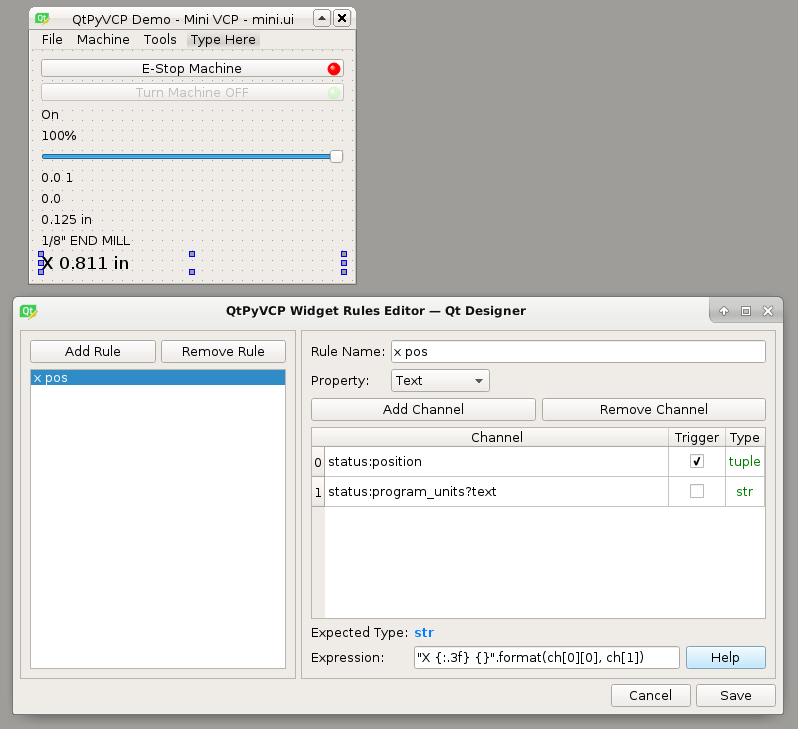The image size is (798, 729).
Task: Select row header 0 in channel table
Action: tap(318, 462)
